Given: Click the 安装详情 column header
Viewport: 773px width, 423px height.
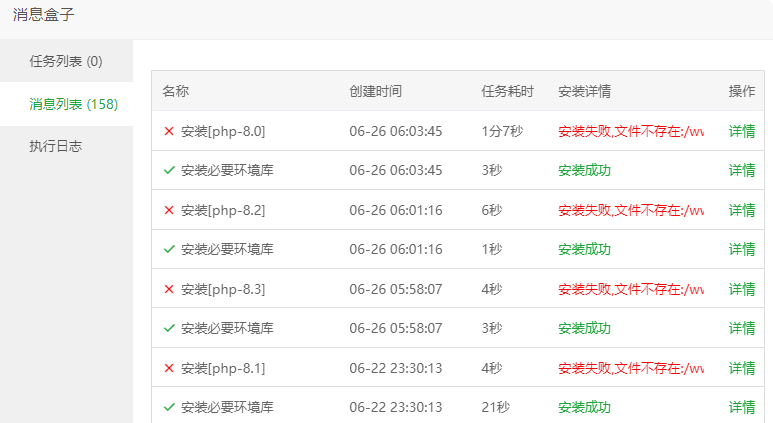Looking at the screenshot, I should [x=584, y=91].
